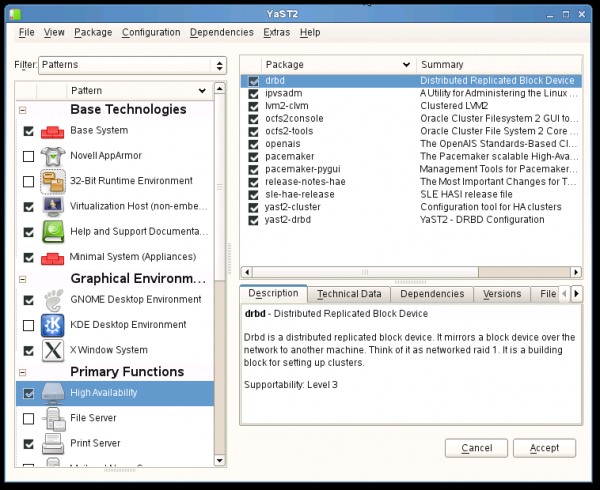600x490 pixels.
Task: Click the pattern list scroll up arrow
Action: [220, 89]
